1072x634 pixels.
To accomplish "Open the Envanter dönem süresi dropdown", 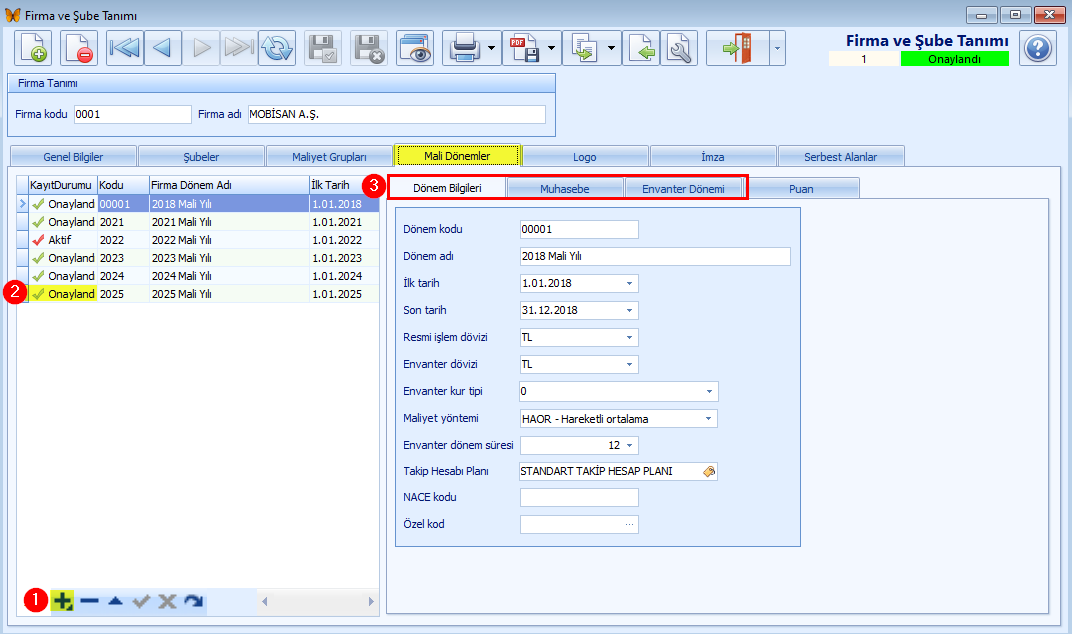I will click(x=630, y=445).
